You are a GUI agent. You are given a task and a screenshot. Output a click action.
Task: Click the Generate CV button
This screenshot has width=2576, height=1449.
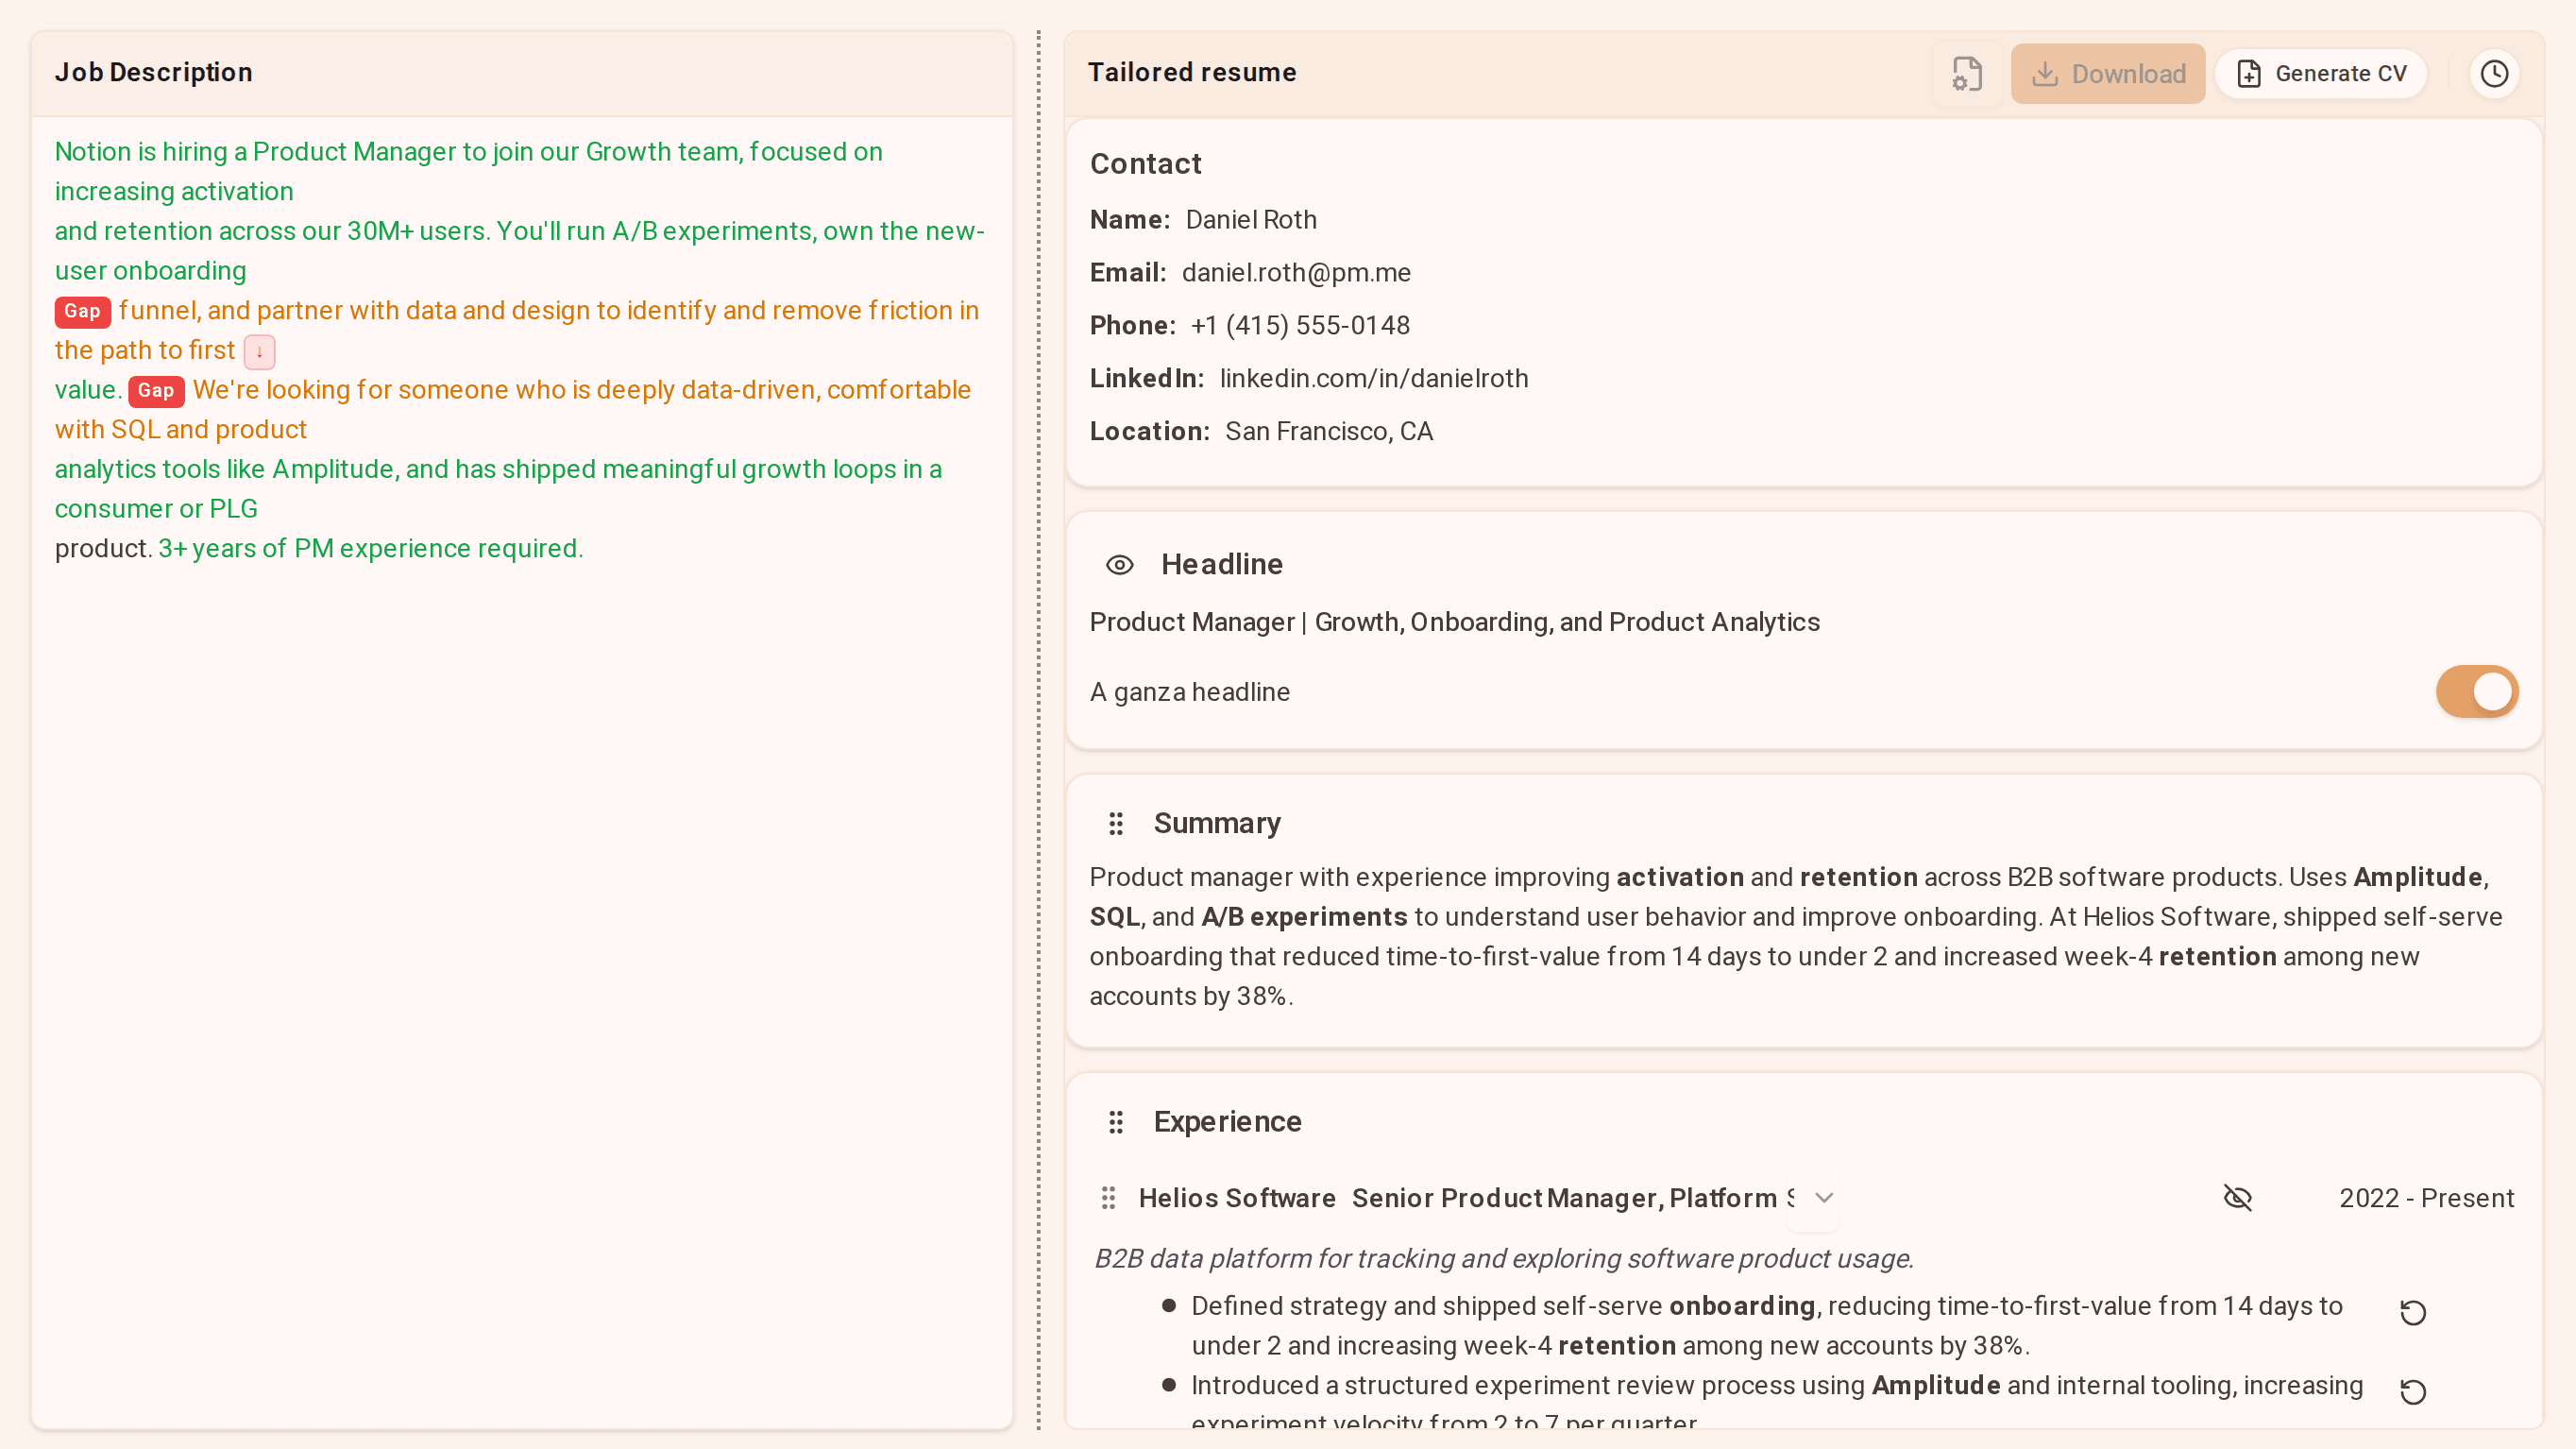tap(2321, 74)
